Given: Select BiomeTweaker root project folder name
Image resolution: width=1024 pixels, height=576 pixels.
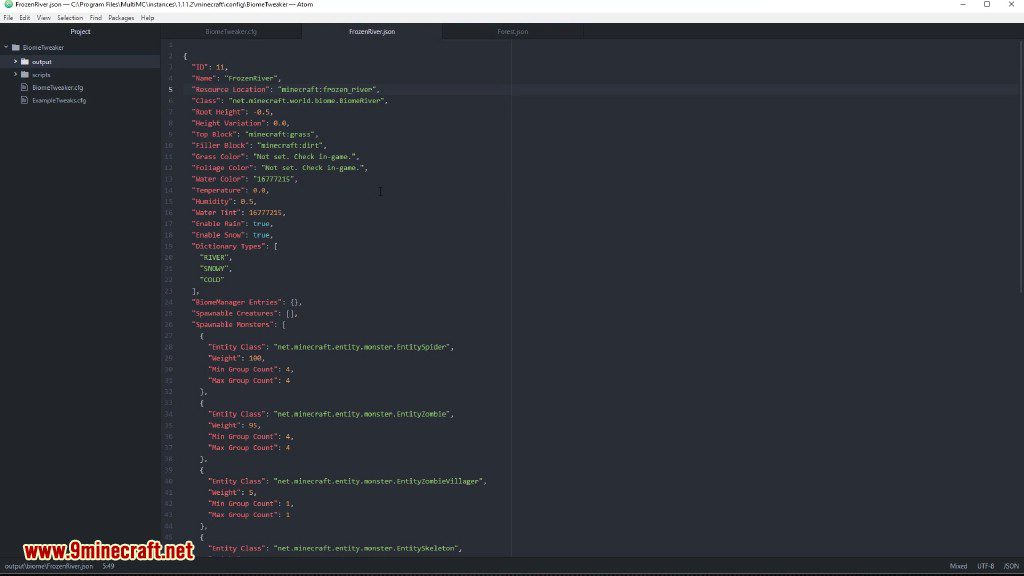Looking at the screenshot, I should point(43,48).
